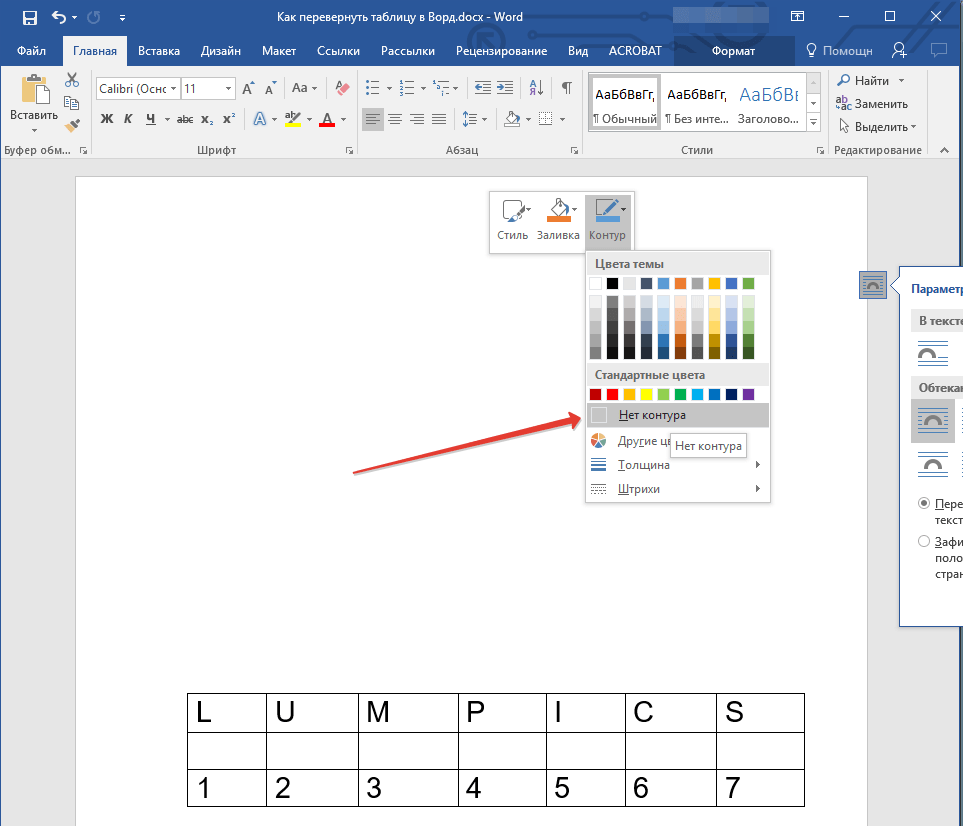Viewport: 963px width, 826px height.
Task: Switch to the Вставка ribbon tab
Action: pos(159,51)
